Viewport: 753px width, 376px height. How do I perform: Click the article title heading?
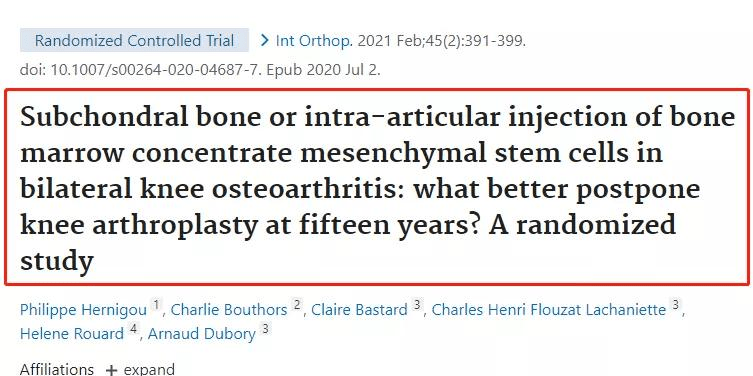click(x=377, y=189)
